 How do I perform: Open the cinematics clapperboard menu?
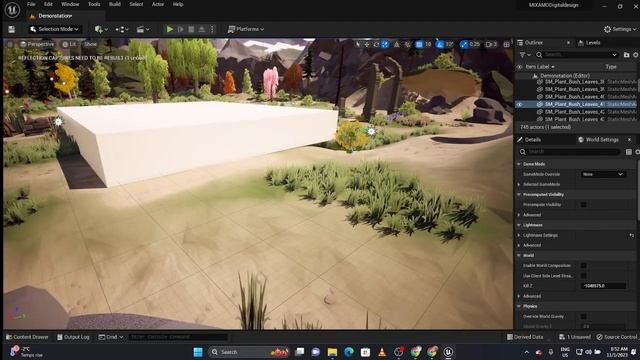pyautogui.click(x=143, y=29)
